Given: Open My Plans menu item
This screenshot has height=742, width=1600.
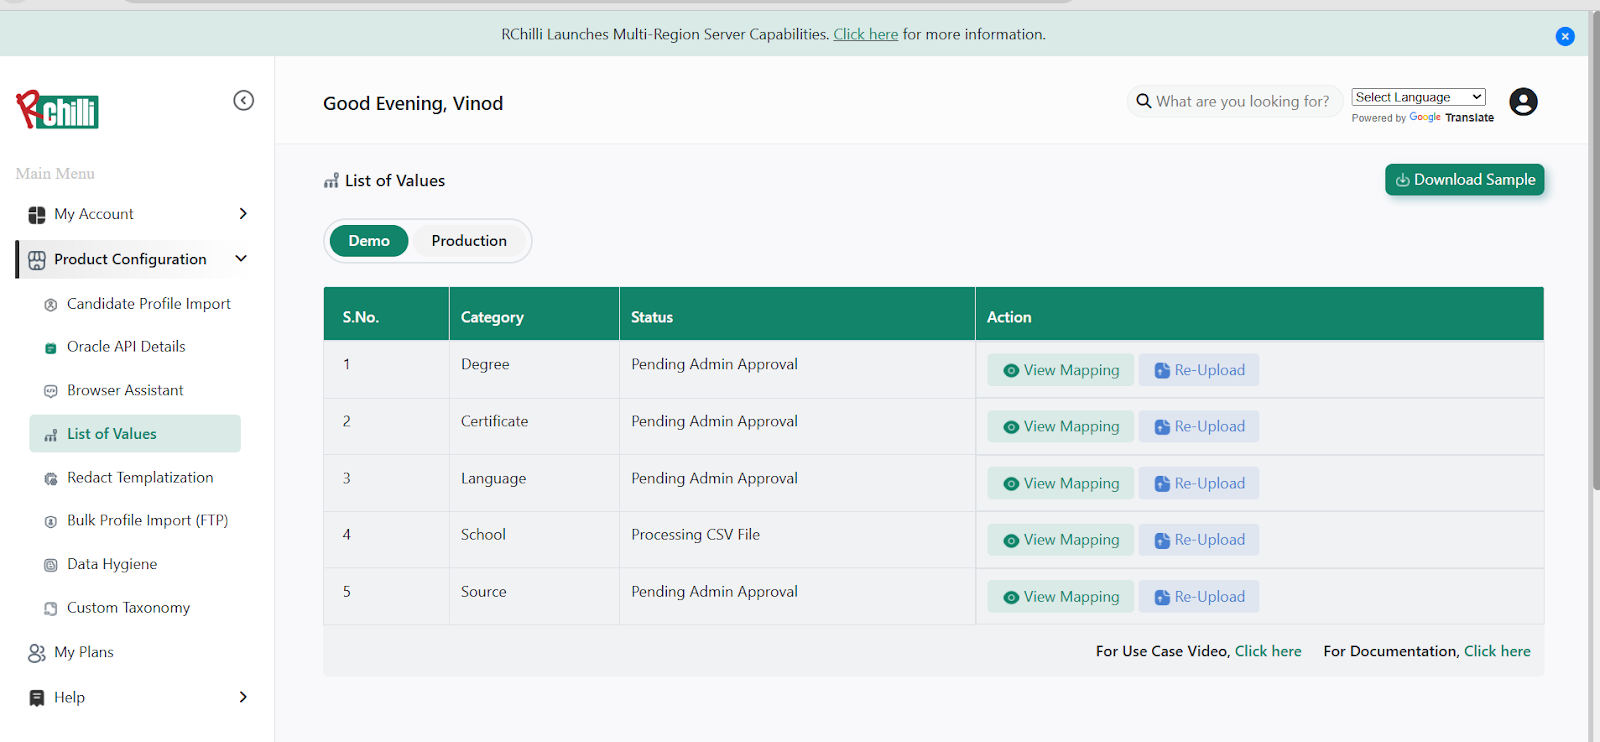Looking at the screenshot, I should [x=84, y=652].
